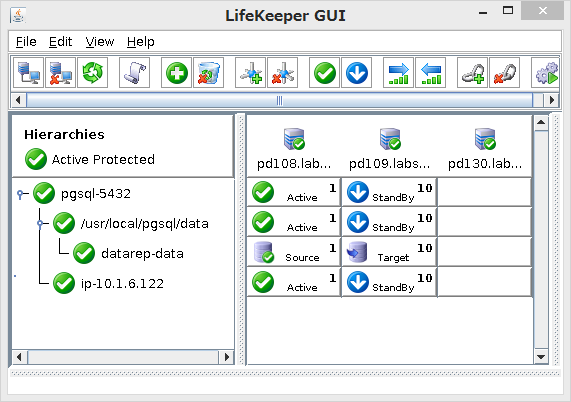Click the Active icon for /usr/local/pgsql/data
The width and height of the screenshot is (571, 402).
[x=263, y=222]
